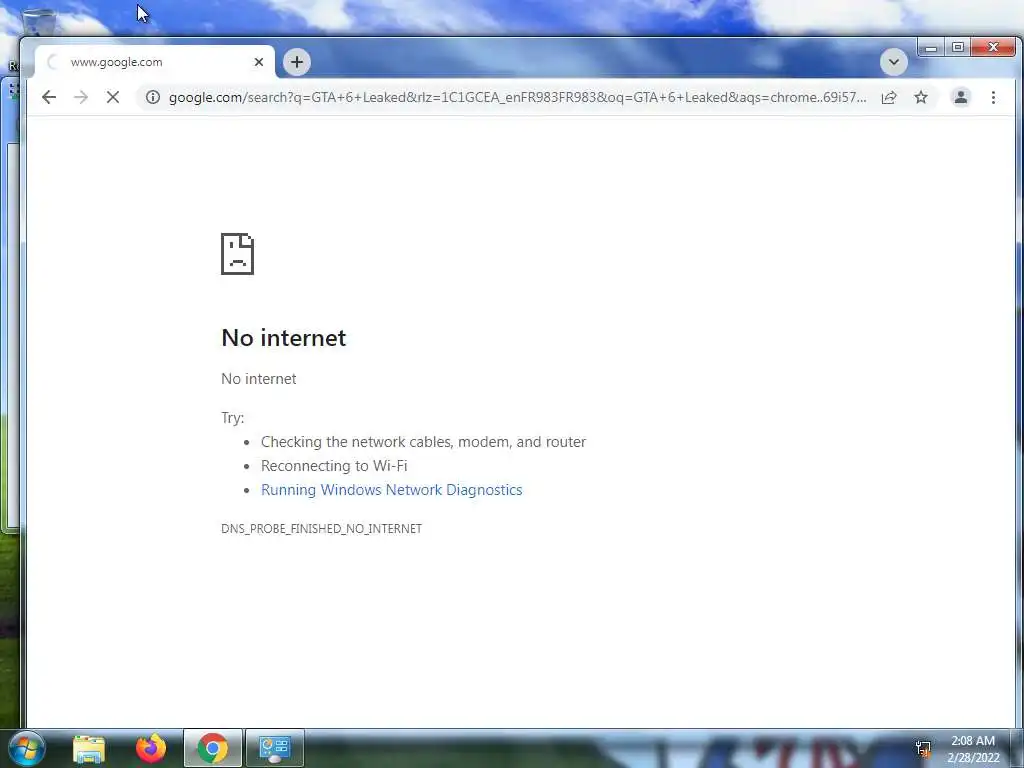Open a new tab with plus button
This screenshot has height=768, width=1024.
tap(297, 62)
